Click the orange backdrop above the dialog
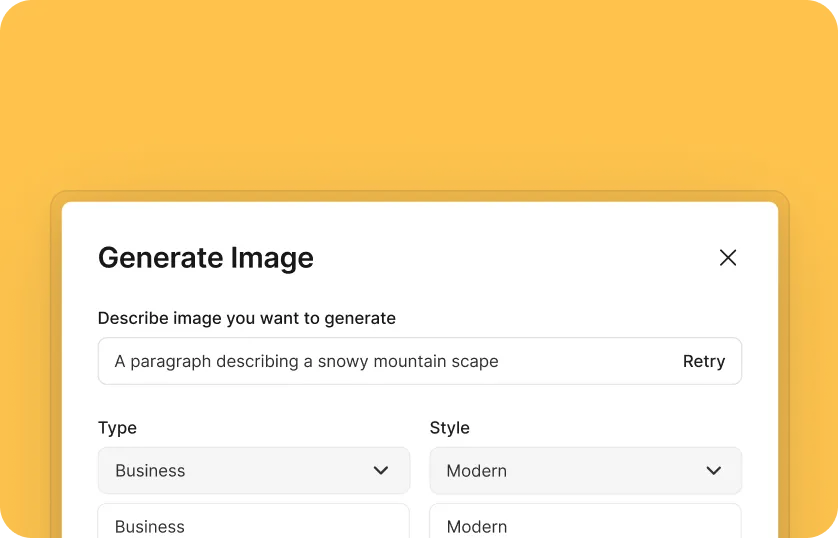Image resolution: width=838 pixels, height=538 pixels. click(x=419, y=90)
